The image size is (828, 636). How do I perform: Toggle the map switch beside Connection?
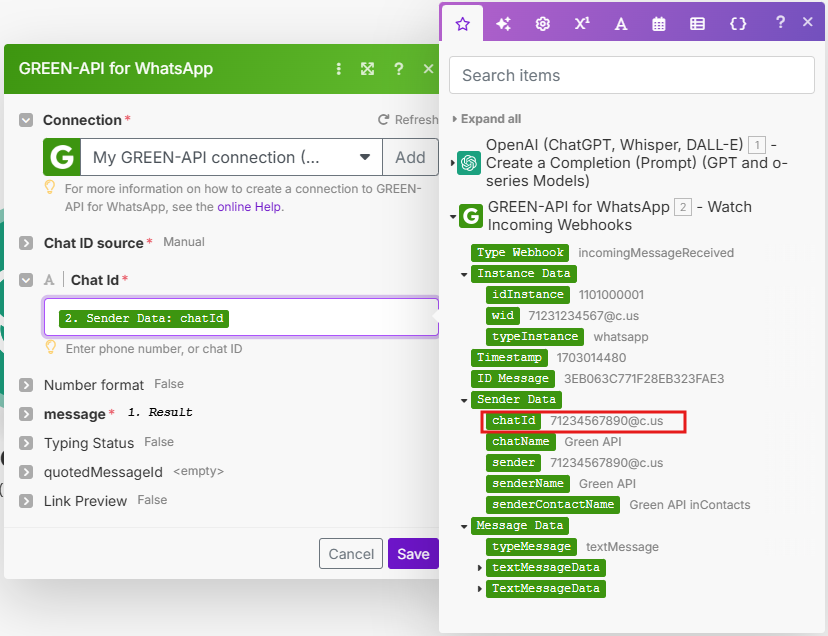pyautogui.click(x=26, y=120)
